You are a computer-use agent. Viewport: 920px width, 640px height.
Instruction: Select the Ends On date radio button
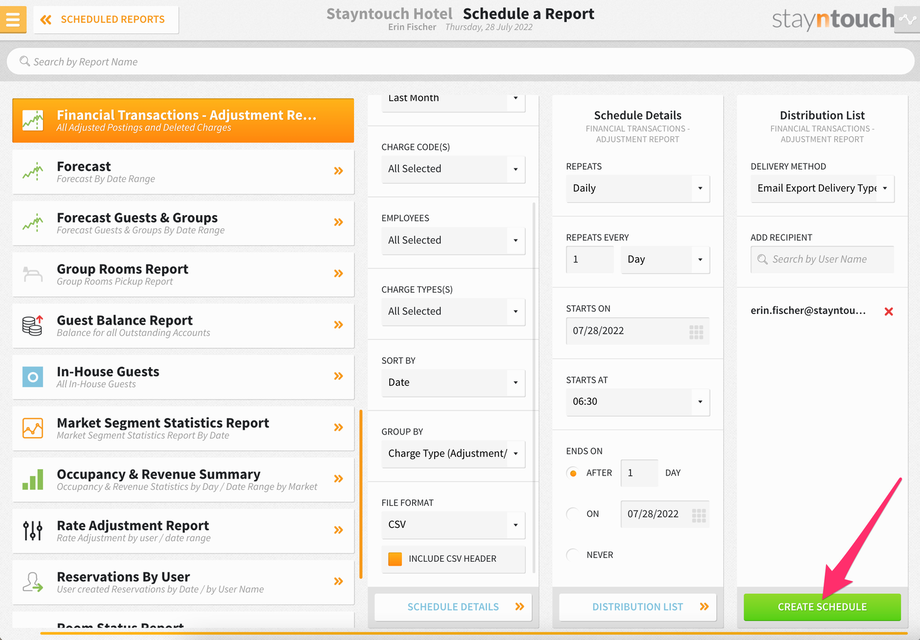point(573,514)
